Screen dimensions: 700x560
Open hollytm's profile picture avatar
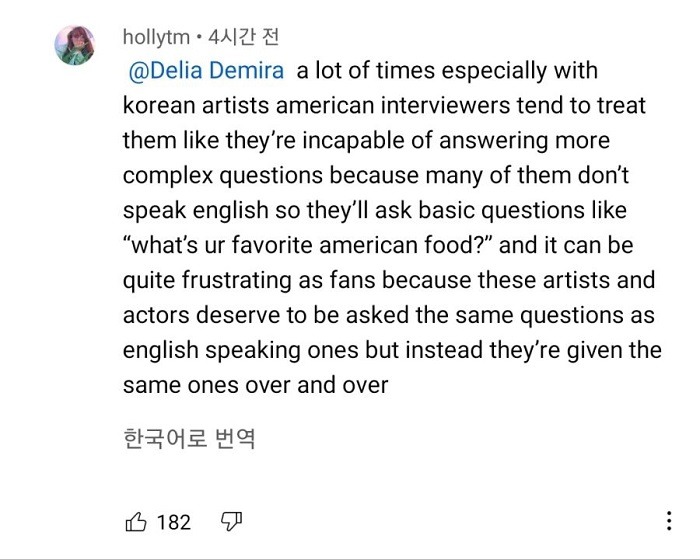[x=75, y=45]
